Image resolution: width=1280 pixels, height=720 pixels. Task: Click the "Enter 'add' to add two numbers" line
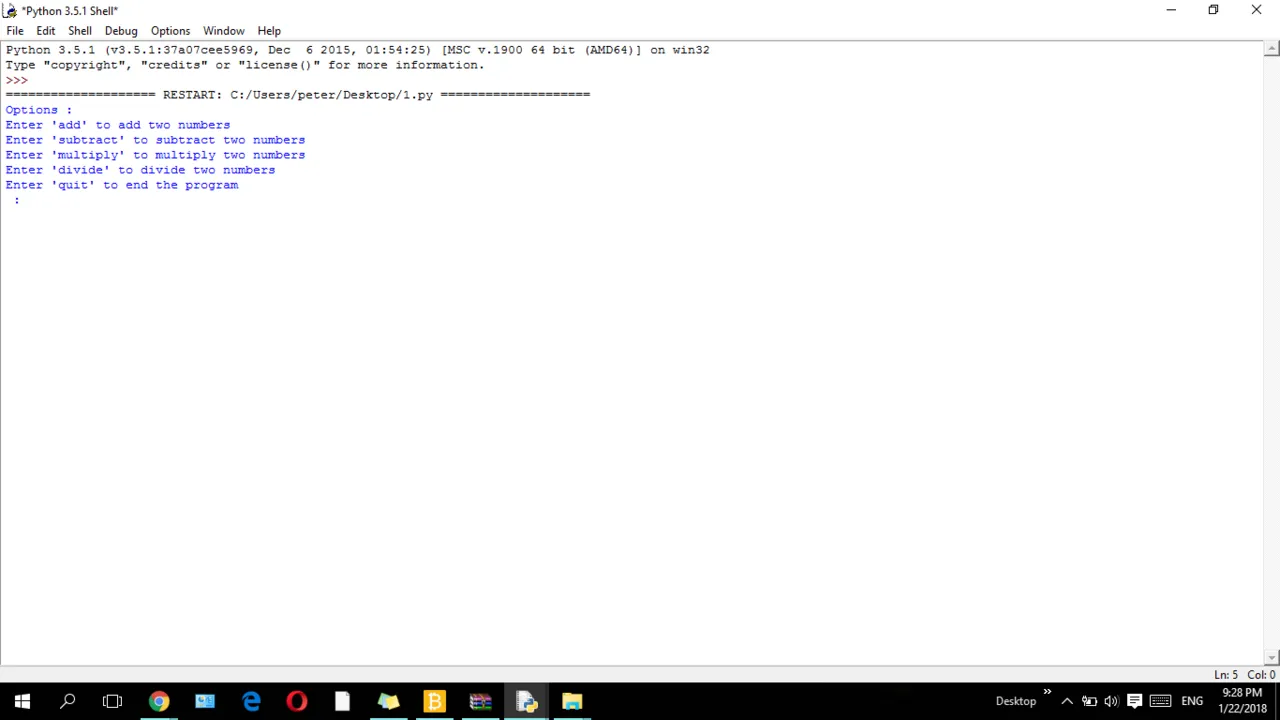coord(118,125)
